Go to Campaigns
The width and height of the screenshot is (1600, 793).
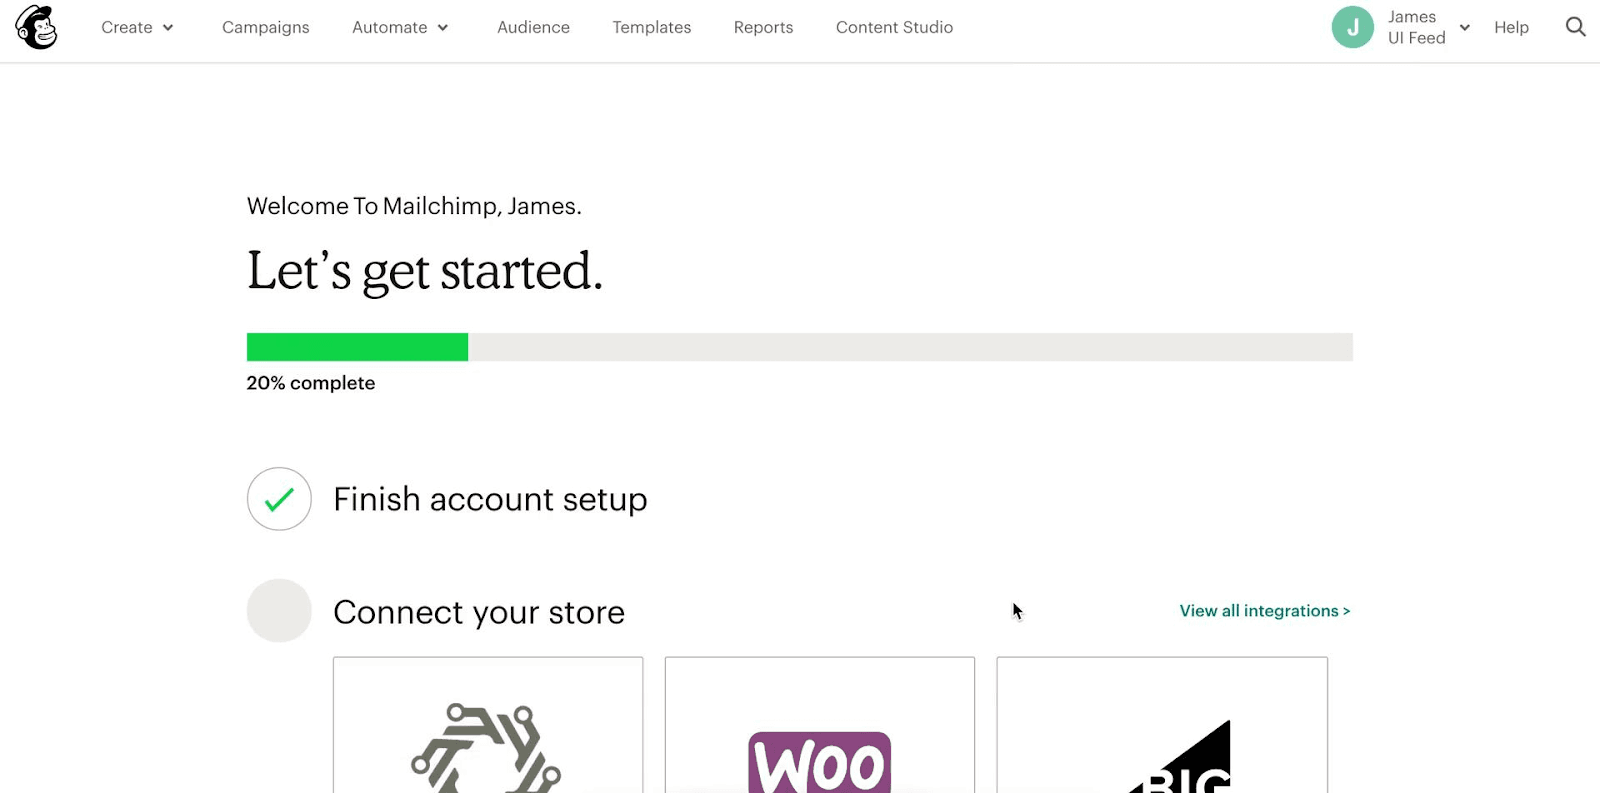266,27
